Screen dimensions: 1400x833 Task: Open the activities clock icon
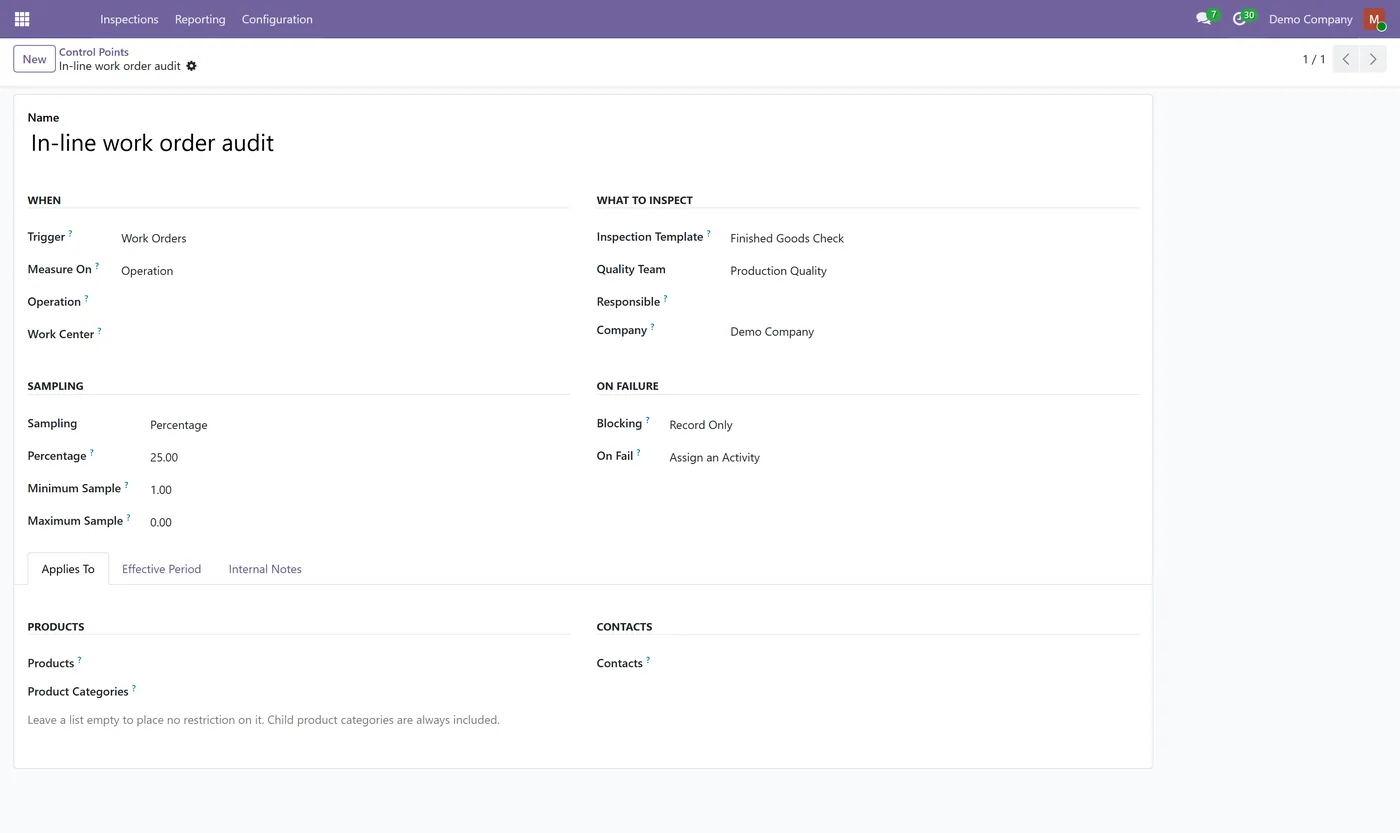click(x=1240, y=19)
